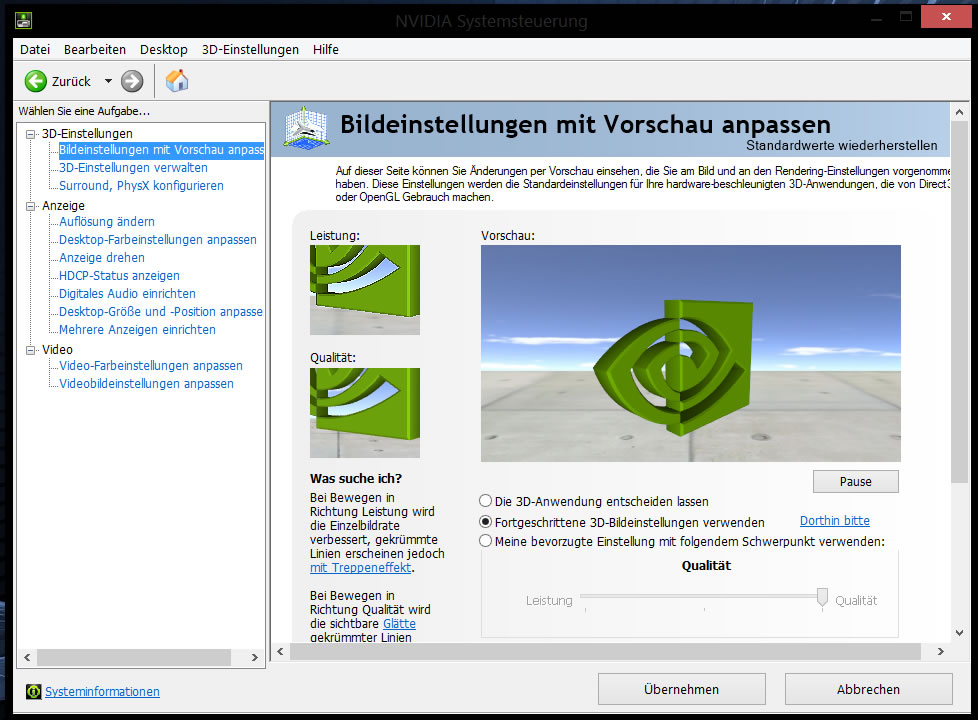Open the Bearbeiten menu
This screenshot has height=720, width=978.
95,49
